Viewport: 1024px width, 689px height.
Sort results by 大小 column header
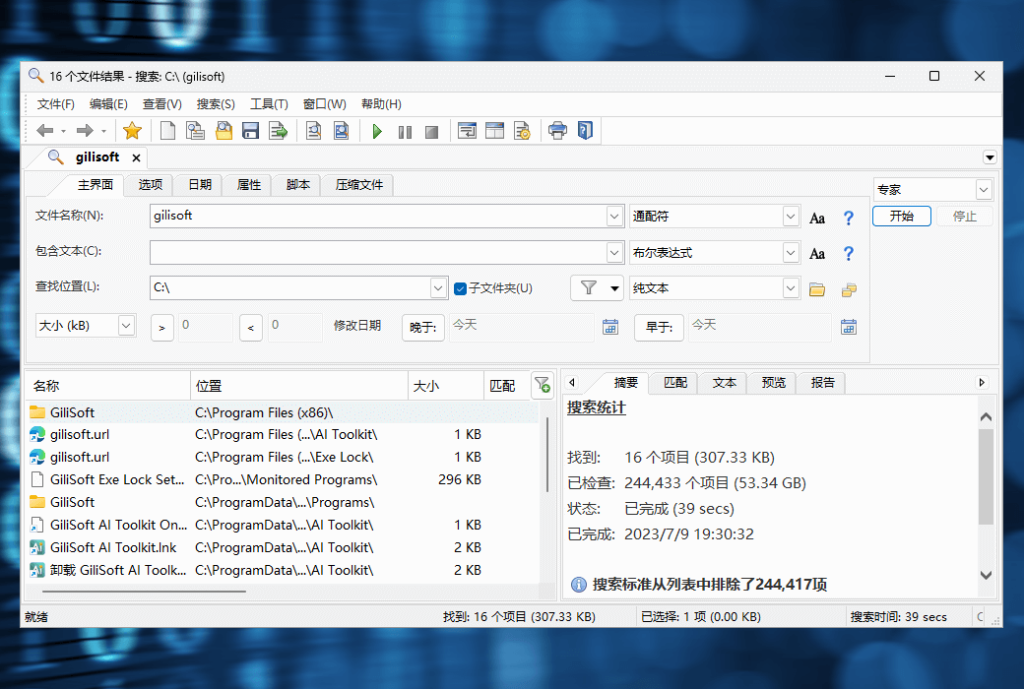point(446,386)
